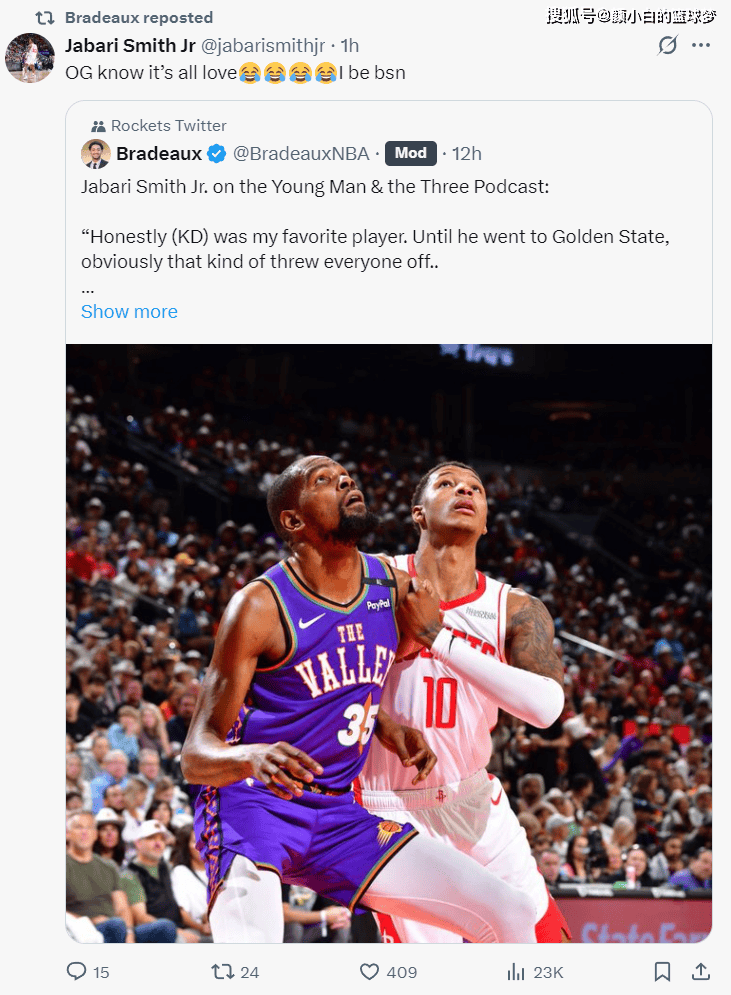Viewport: 731px width, 995px height.
Task: Click the Bradeaux reposted header
Action: point(139,17)
